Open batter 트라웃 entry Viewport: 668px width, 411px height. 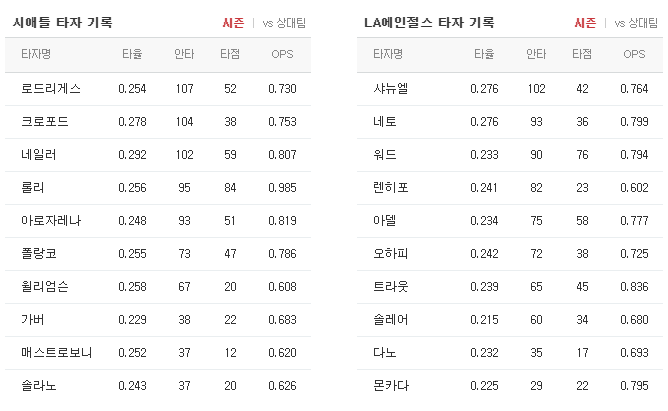(510, 287)
